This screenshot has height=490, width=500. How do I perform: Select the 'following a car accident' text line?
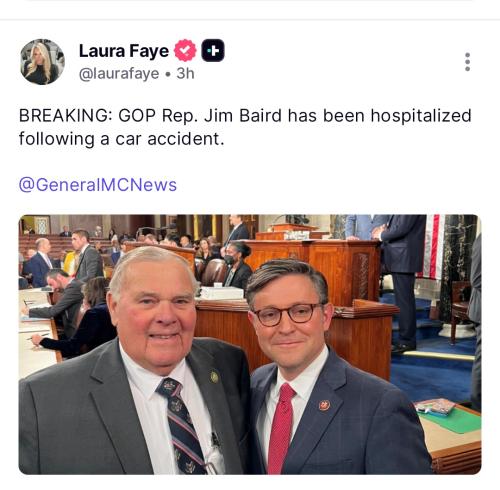pyautogui.click(x=121, y=139)
